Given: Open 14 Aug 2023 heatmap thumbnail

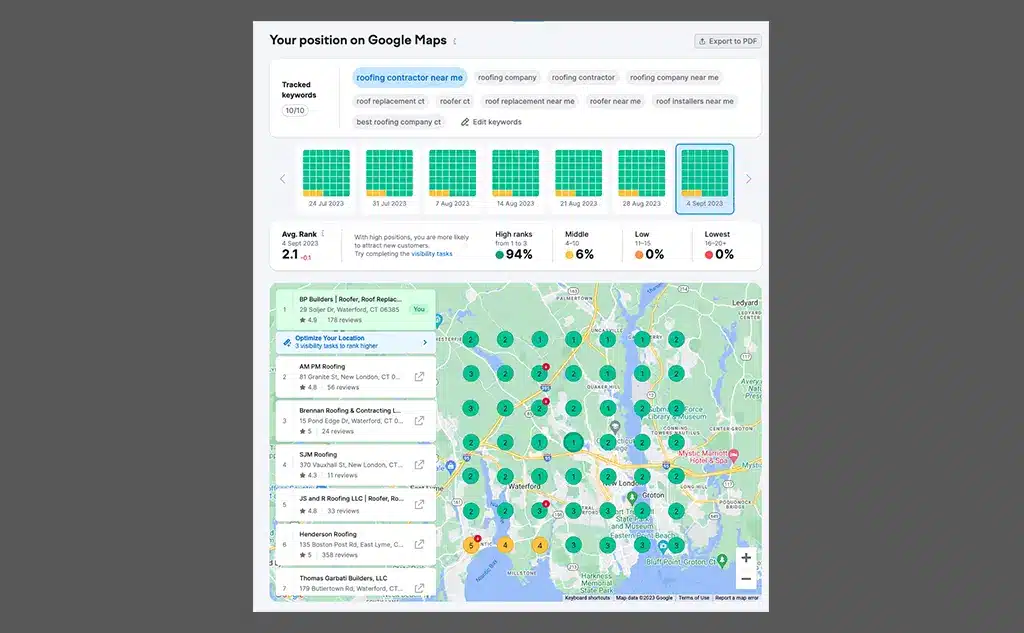Looking at the screenshot, I should pos(515,178).
